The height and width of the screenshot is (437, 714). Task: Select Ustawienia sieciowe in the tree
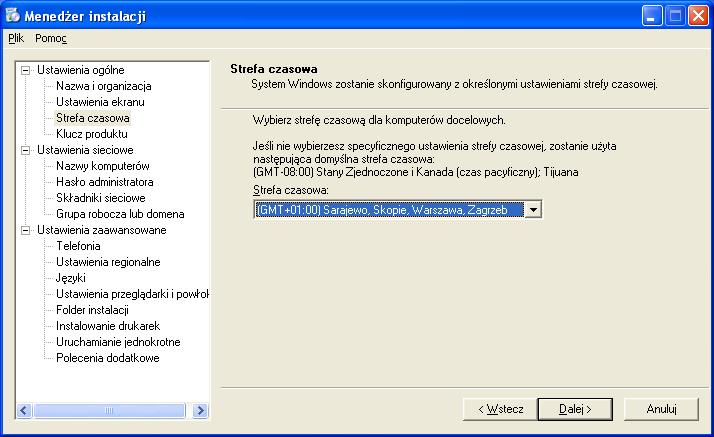tap(85, 150)
